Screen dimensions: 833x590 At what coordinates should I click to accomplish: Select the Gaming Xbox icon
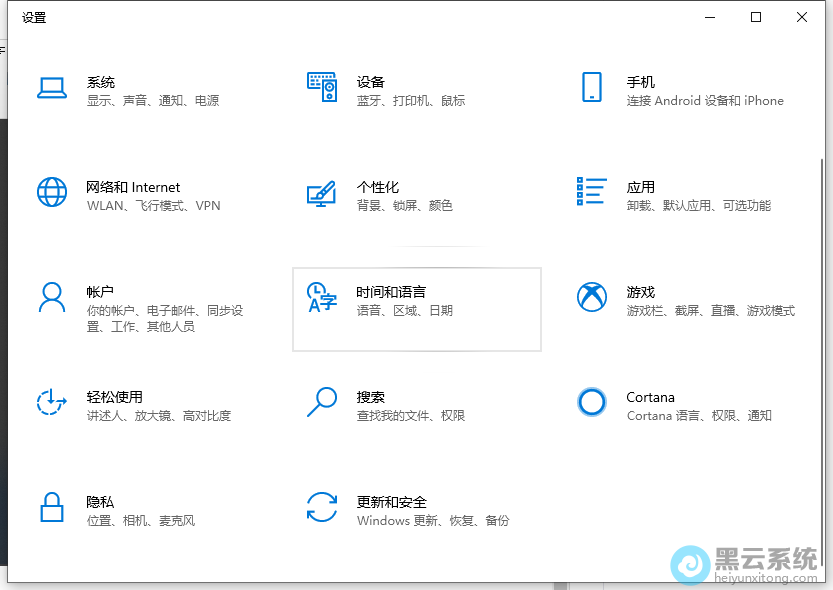pyautogui.click(x=592, y=297)
